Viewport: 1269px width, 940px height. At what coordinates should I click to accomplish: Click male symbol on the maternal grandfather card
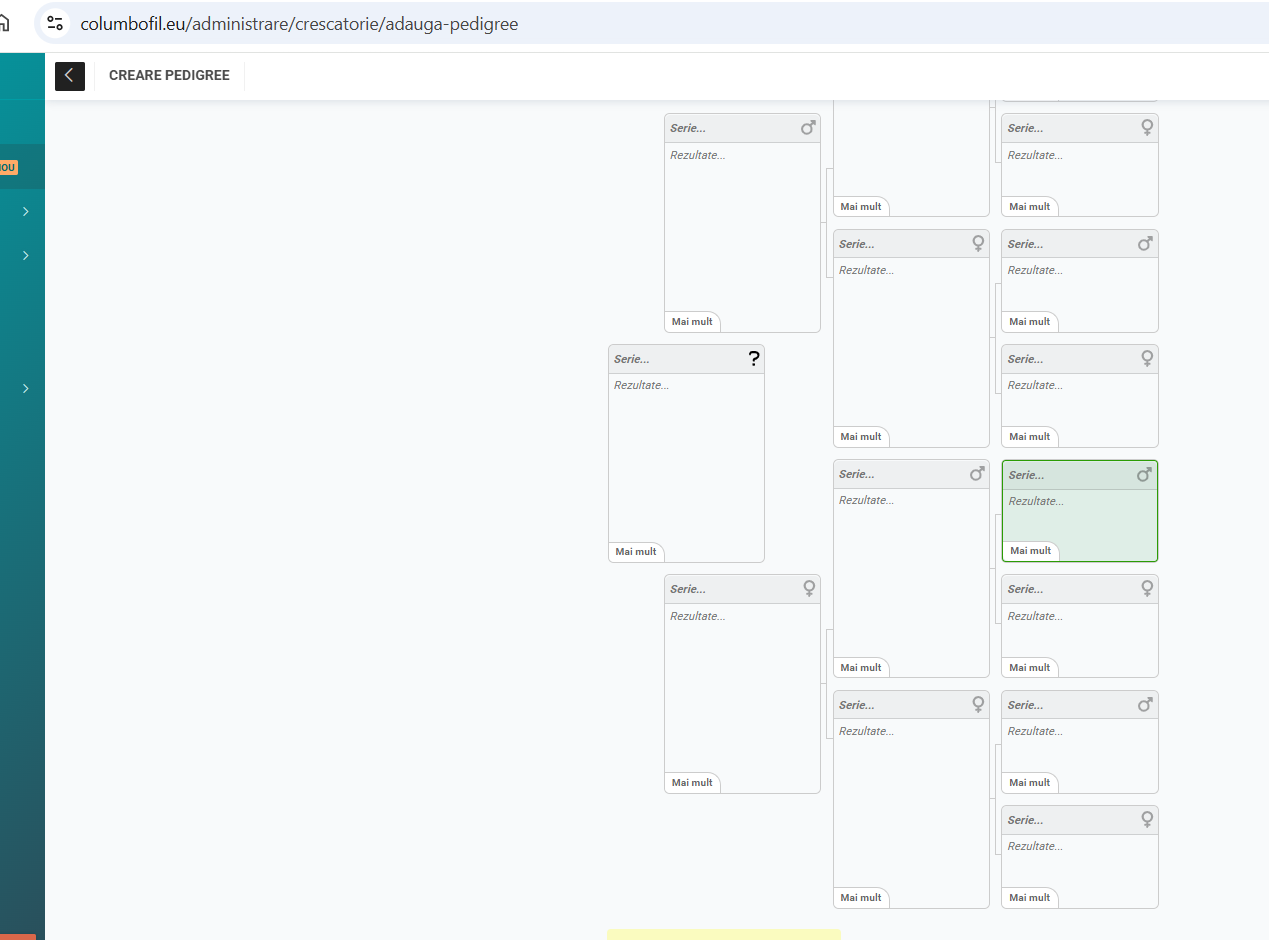coord(977,474)
